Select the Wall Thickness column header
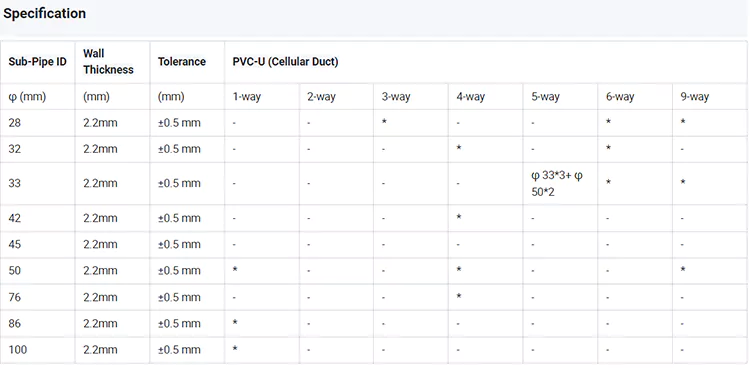 [x=109, y=62]
